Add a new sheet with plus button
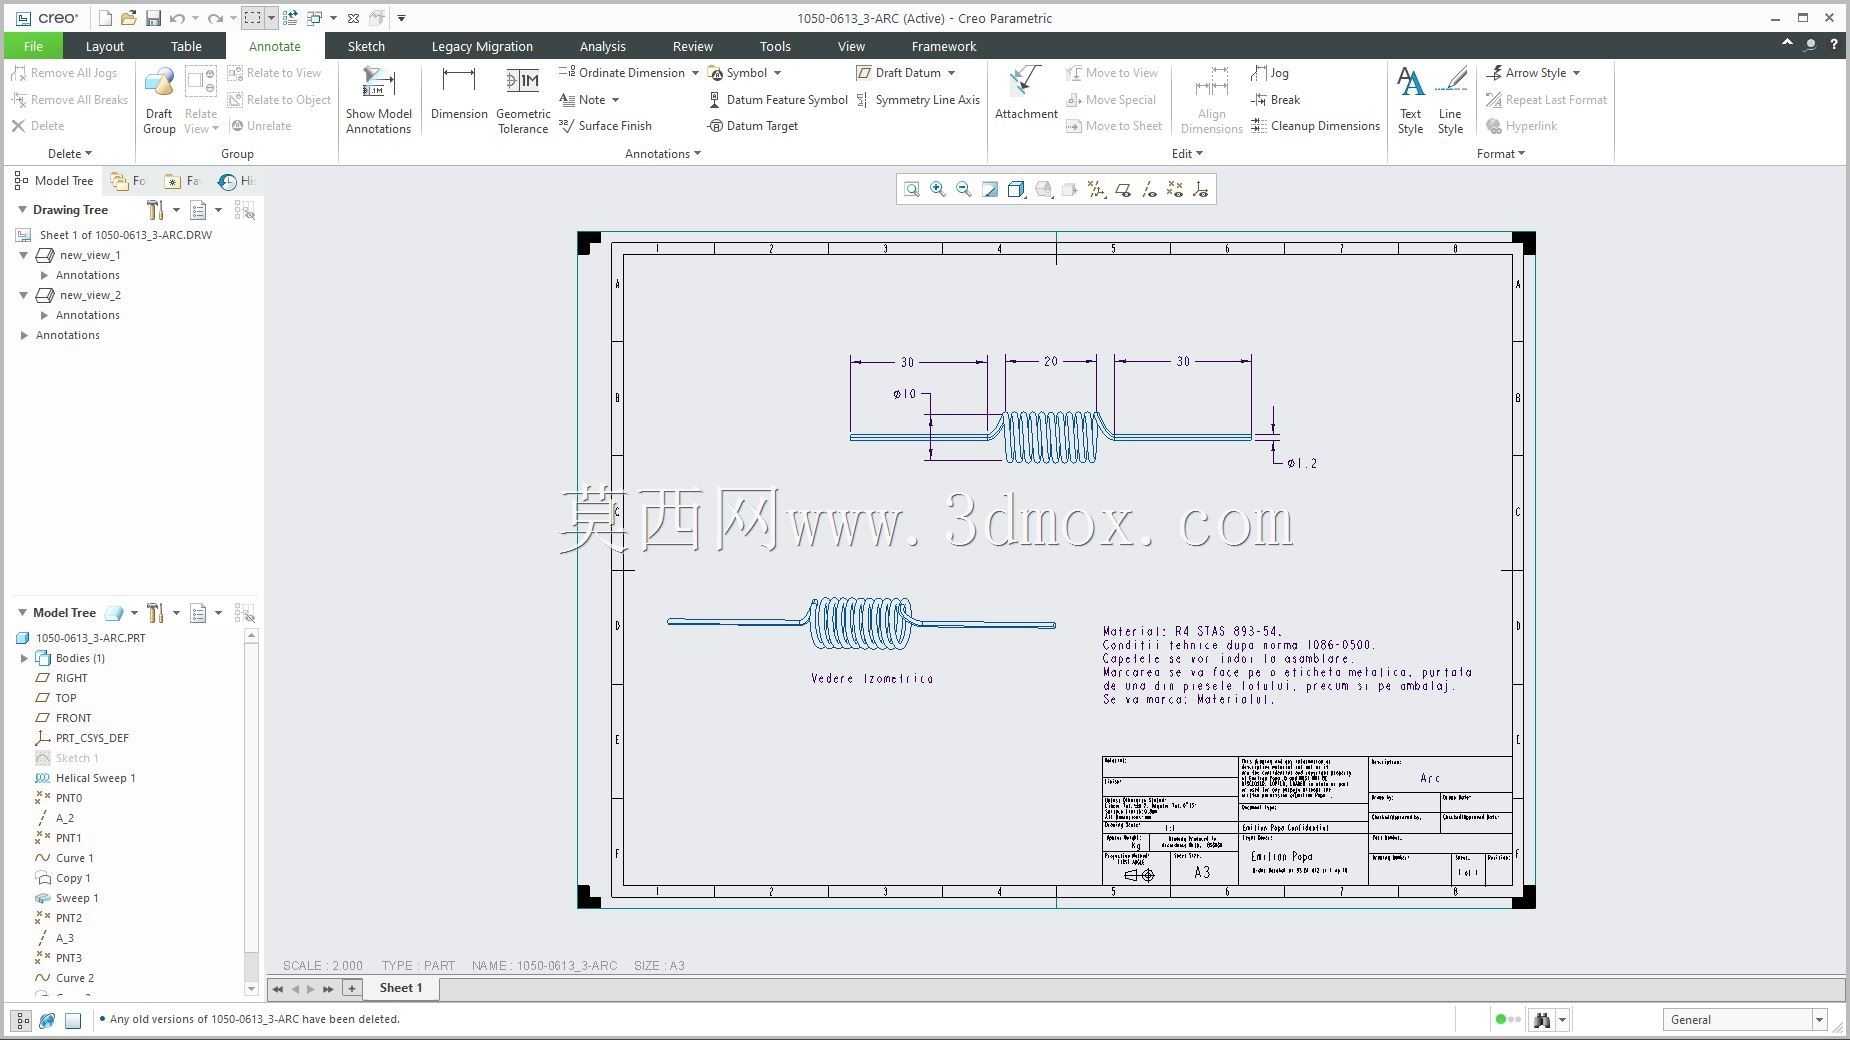The height and width of the screenshot is (1040, 1850). click(x=351, y=988)
